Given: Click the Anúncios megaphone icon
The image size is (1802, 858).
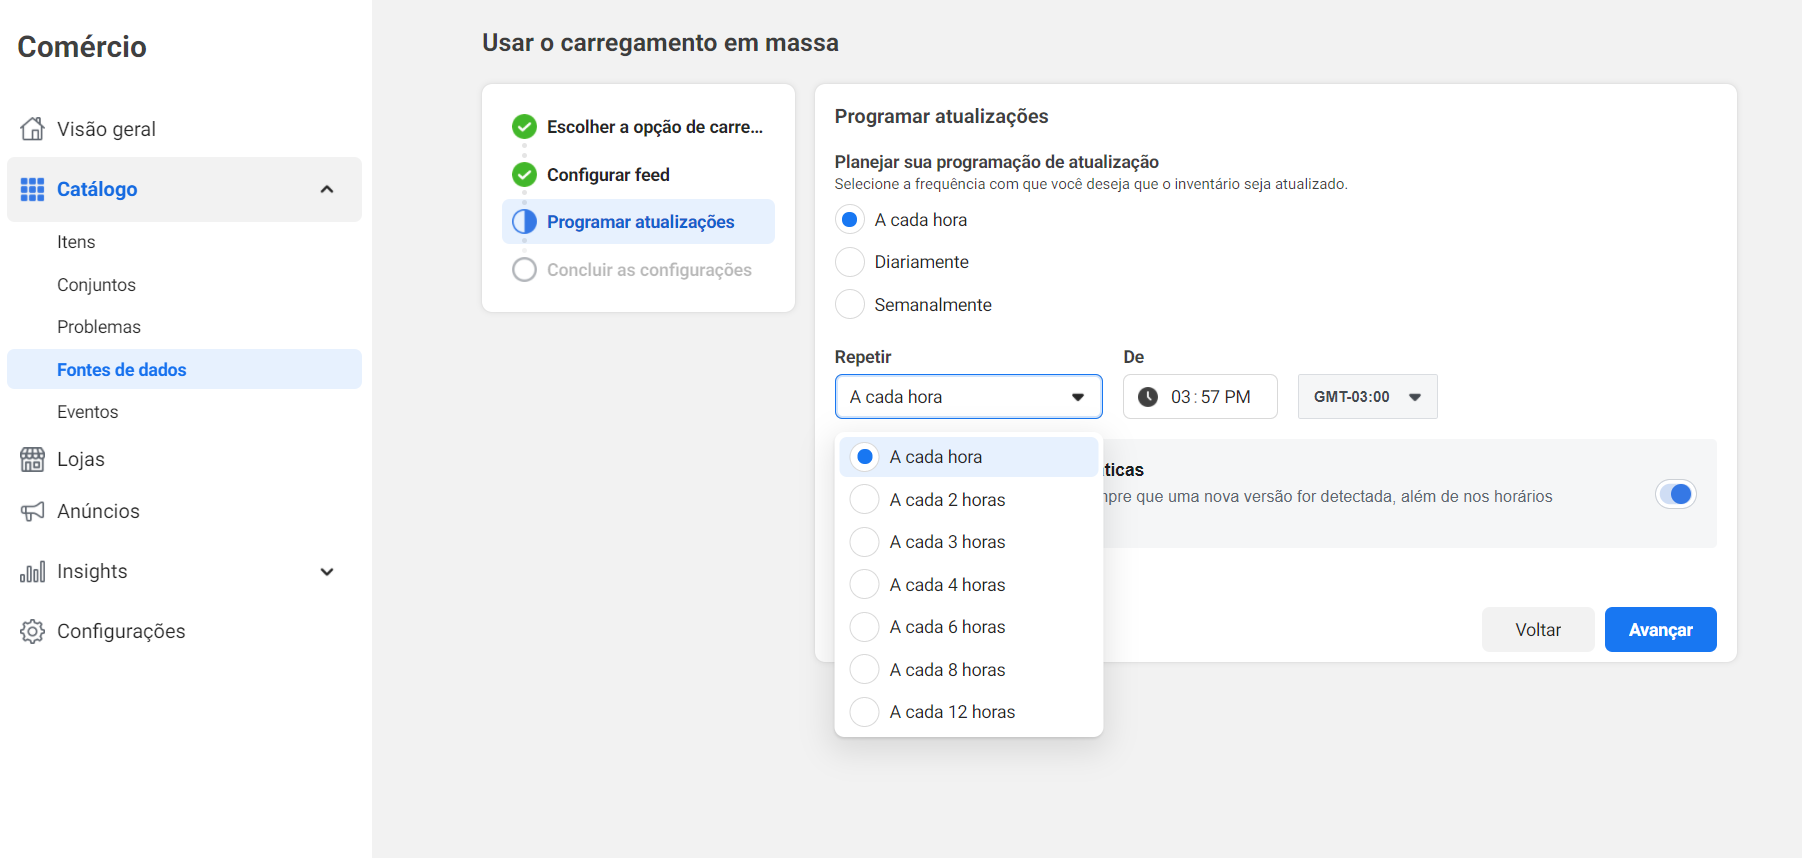Looking at the screenshot, I should (x=32, y=511).
